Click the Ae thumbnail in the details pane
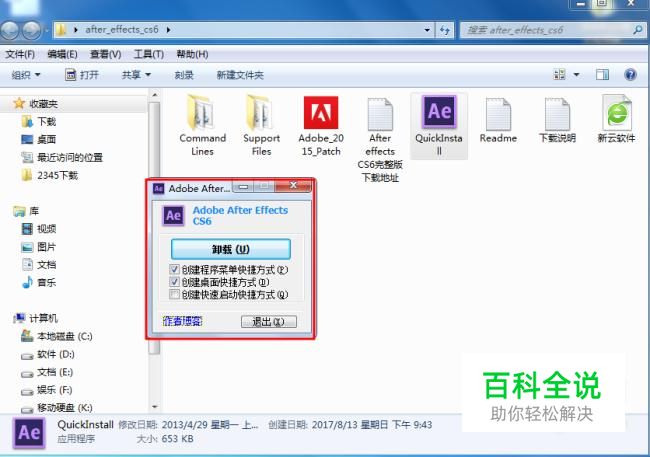650x457 pixels. coord(29,433)
